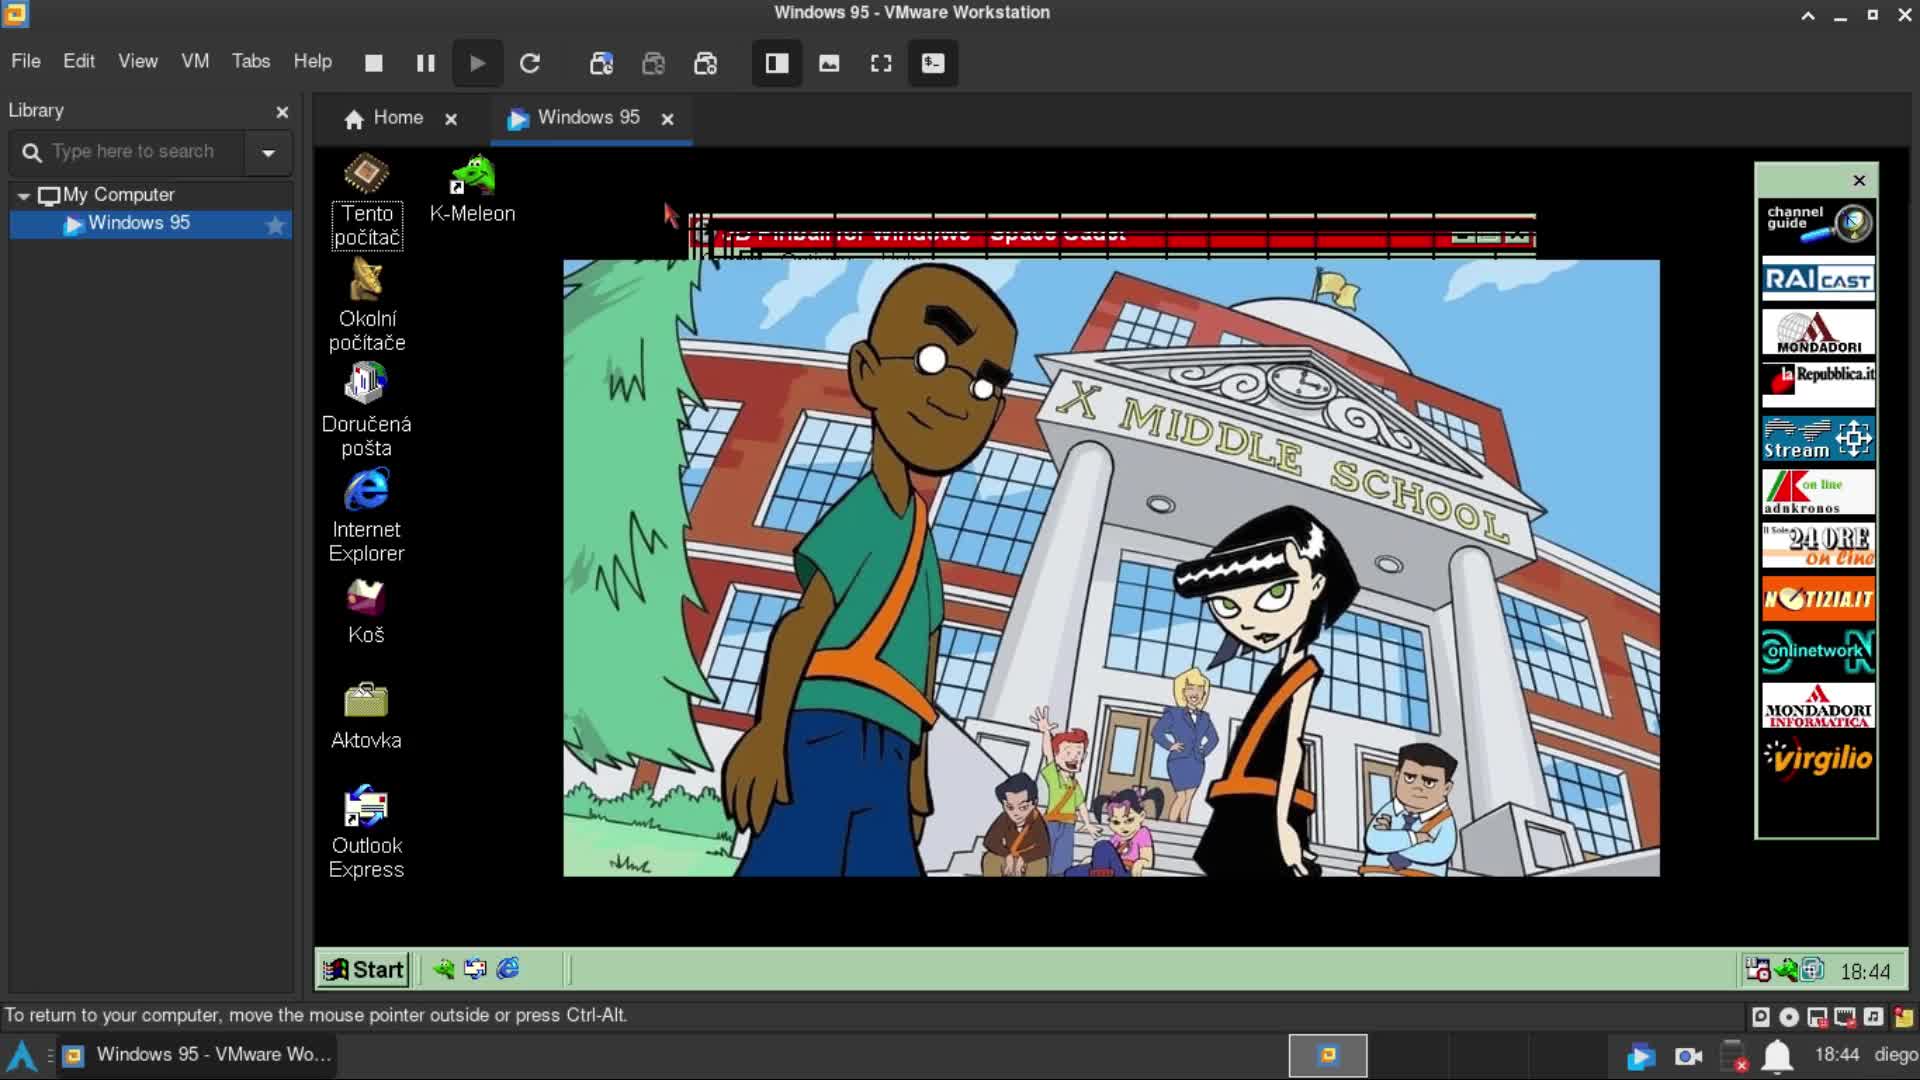Image resolution: width=1920 pixels, height=1080 pixels.
Task: Open the VM menu
Action: pyautogui.click(x=195, y=61)
